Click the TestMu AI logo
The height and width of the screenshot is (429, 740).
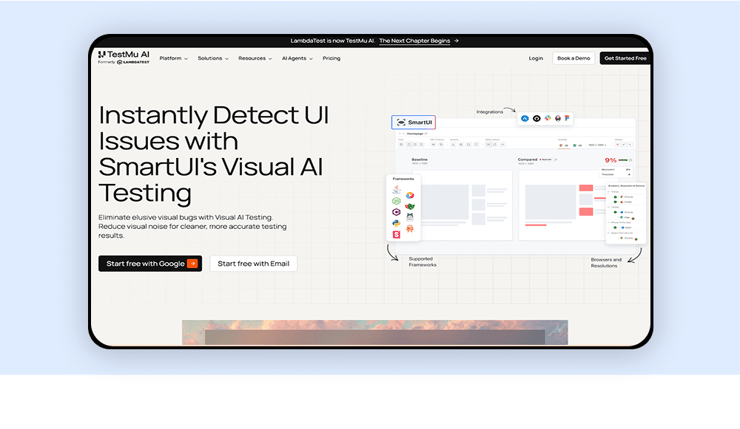click(123, 55)
